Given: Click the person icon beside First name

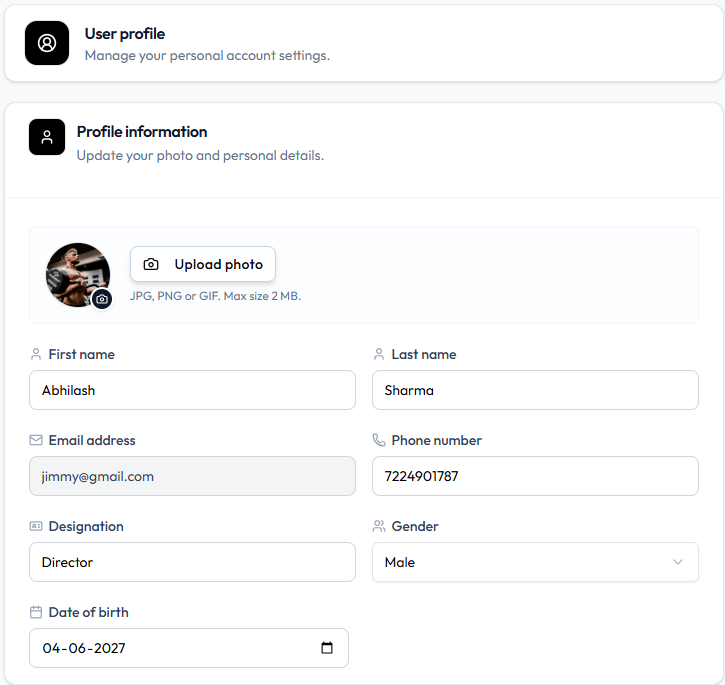Looking at the screenshot, I should [36, 354].
